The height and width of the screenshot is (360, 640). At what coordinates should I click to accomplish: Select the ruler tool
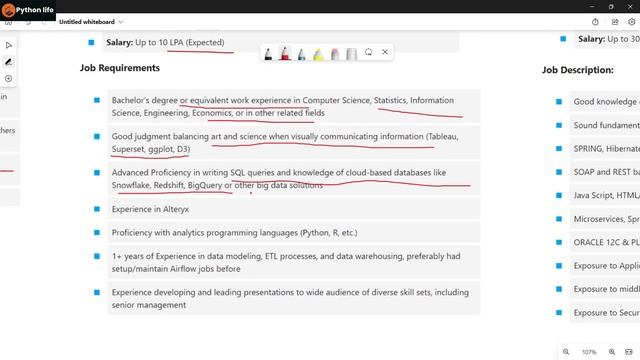click(x=351, y=53)
